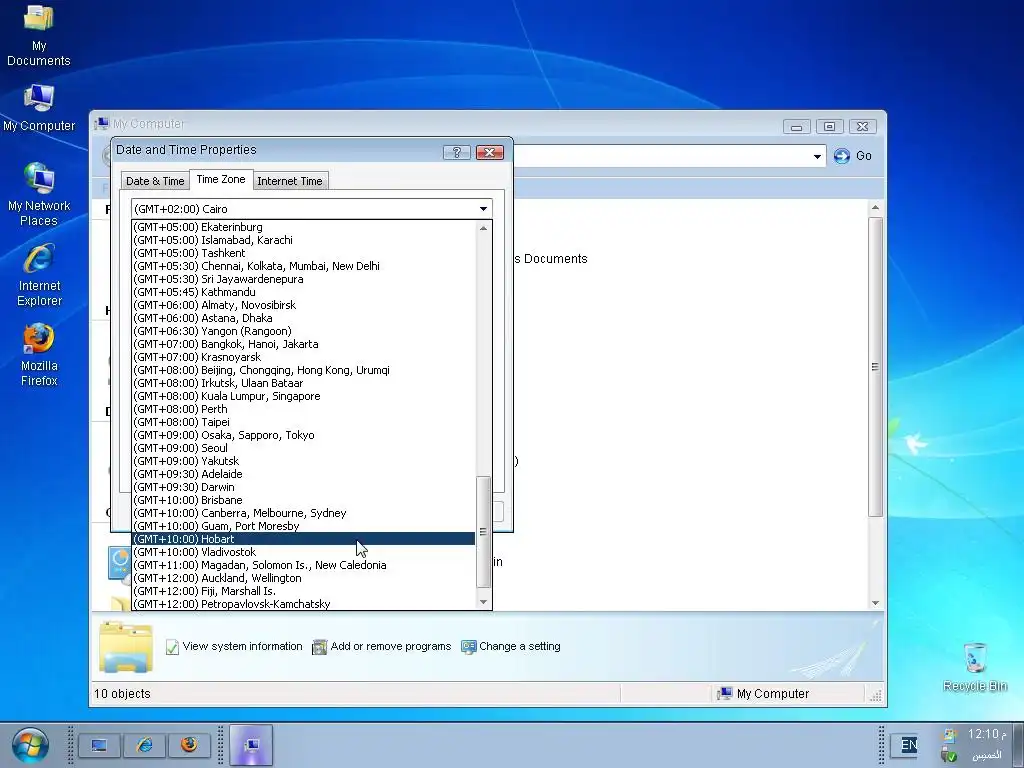Close the Date and Time Properties dialog
1024x768 pixels.
point(490,152)
